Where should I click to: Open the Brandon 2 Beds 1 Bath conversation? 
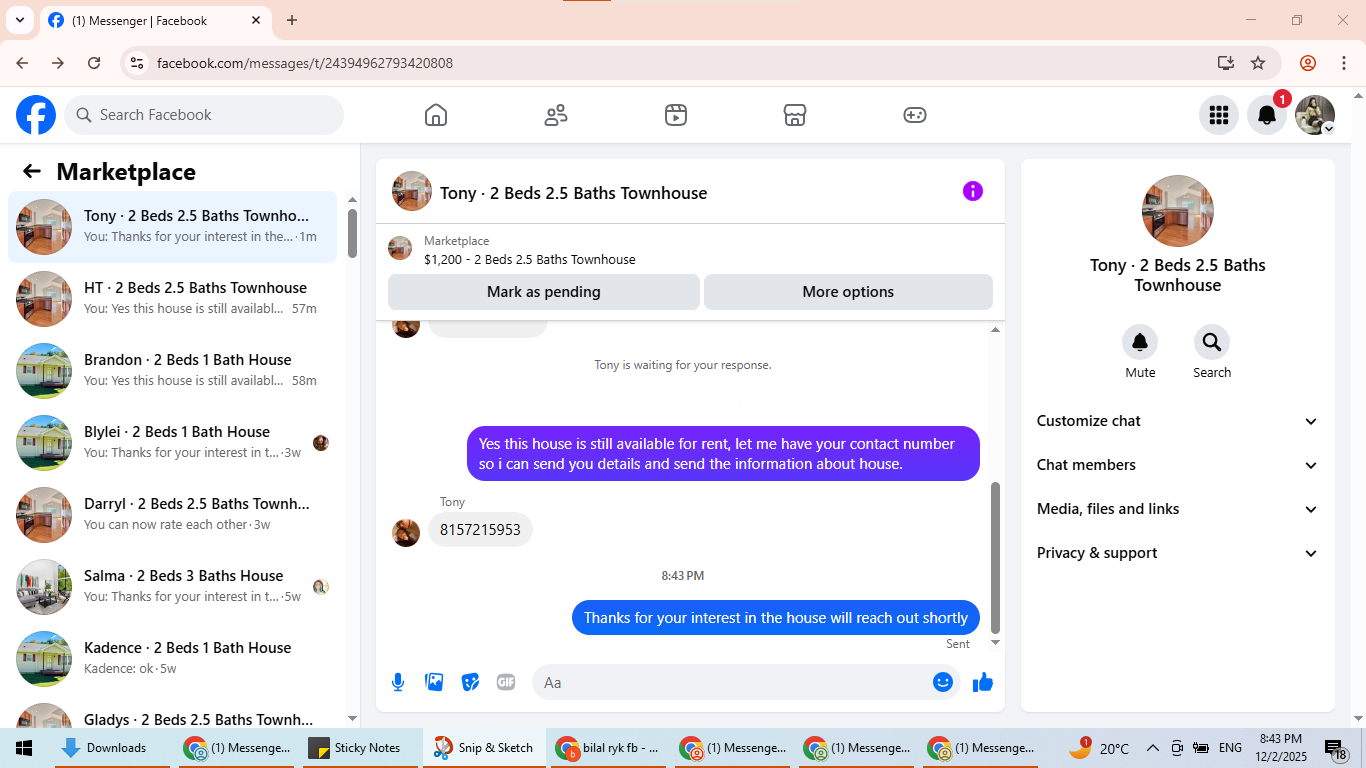173,371
